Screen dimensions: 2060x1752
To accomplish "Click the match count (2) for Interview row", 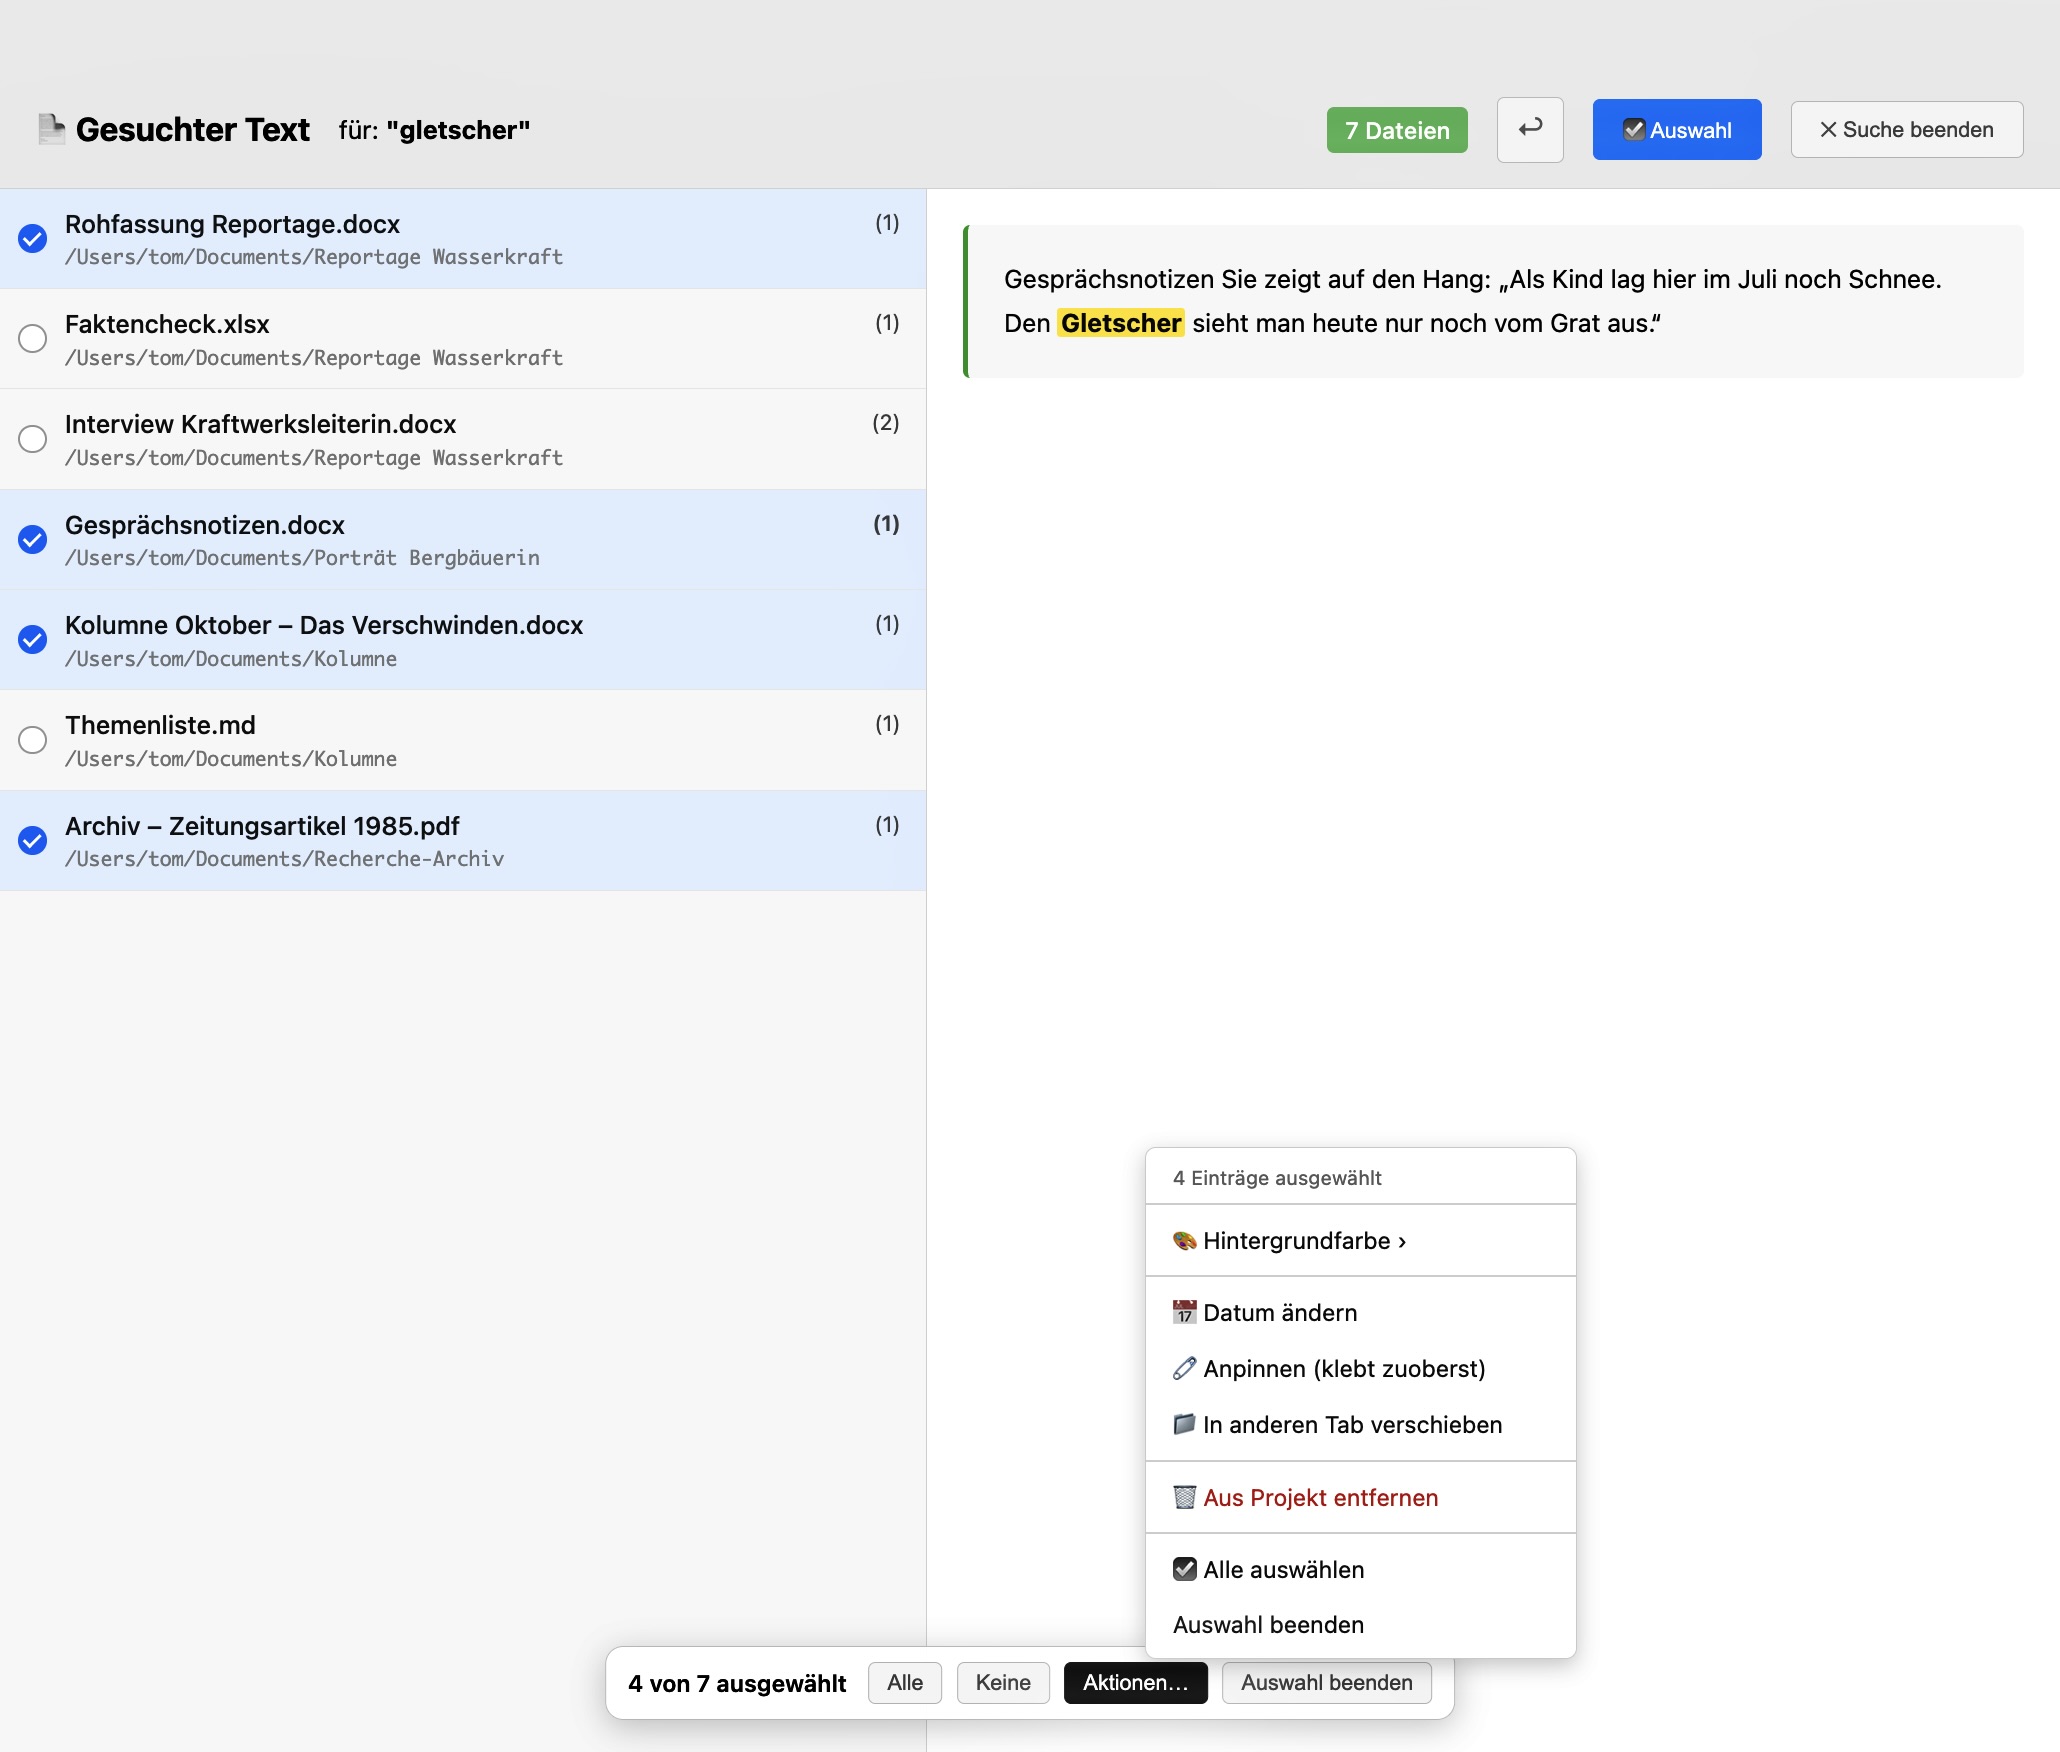I will tap(885, 423).
